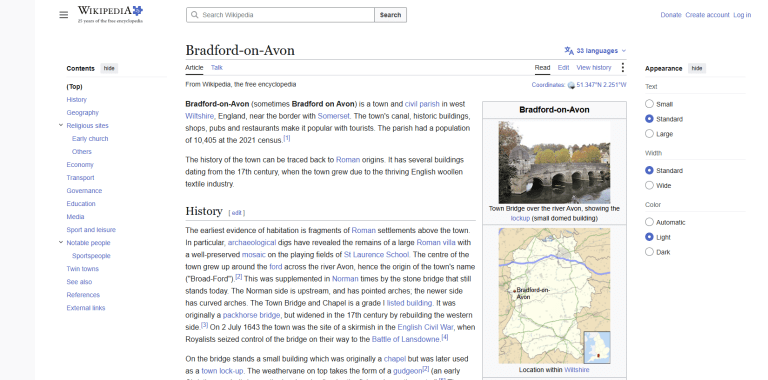The image size is (768, 380).
Task: Select Dark color mode
Action: (x=649, y=252)
